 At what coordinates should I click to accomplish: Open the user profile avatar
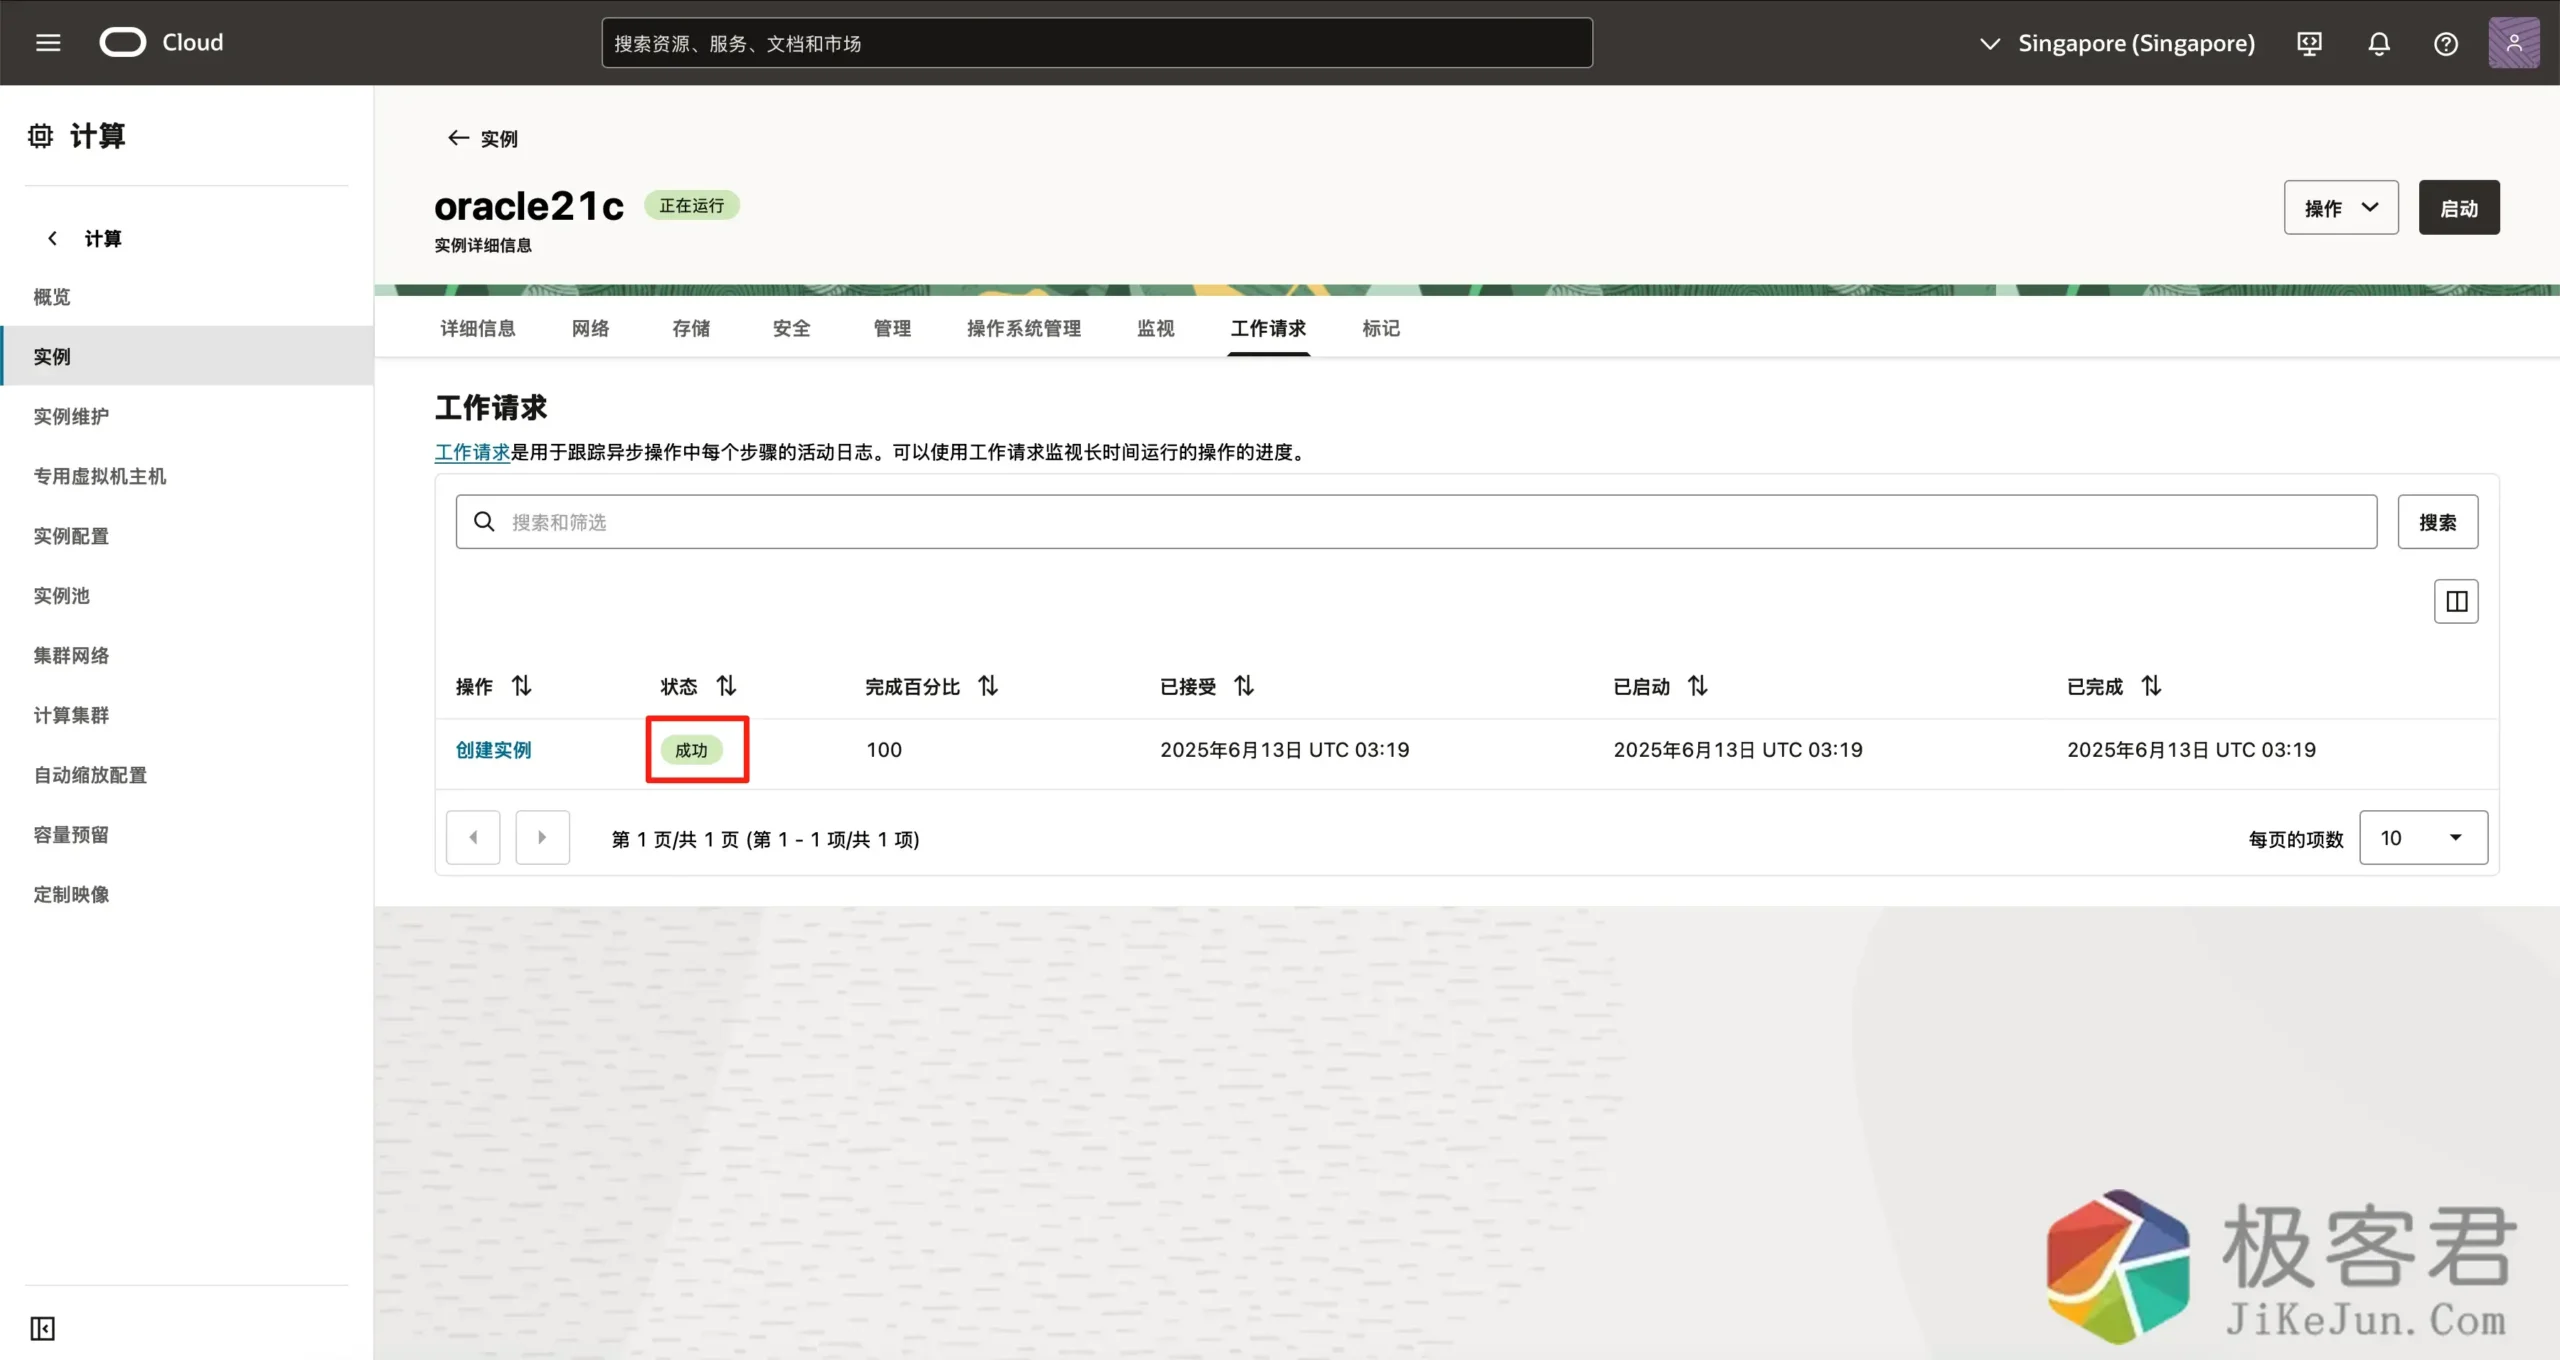point(2514,43)
